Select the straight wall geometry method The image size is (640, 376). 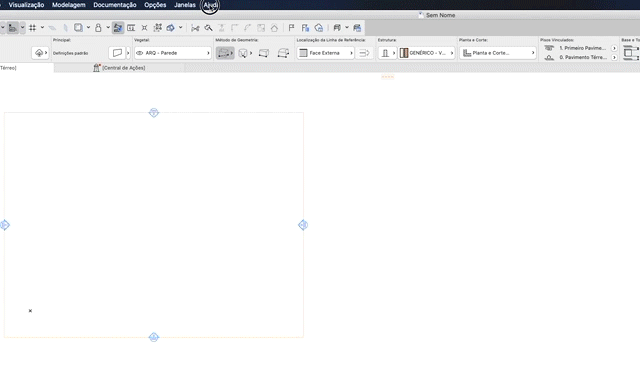click(x=225, y=53)
